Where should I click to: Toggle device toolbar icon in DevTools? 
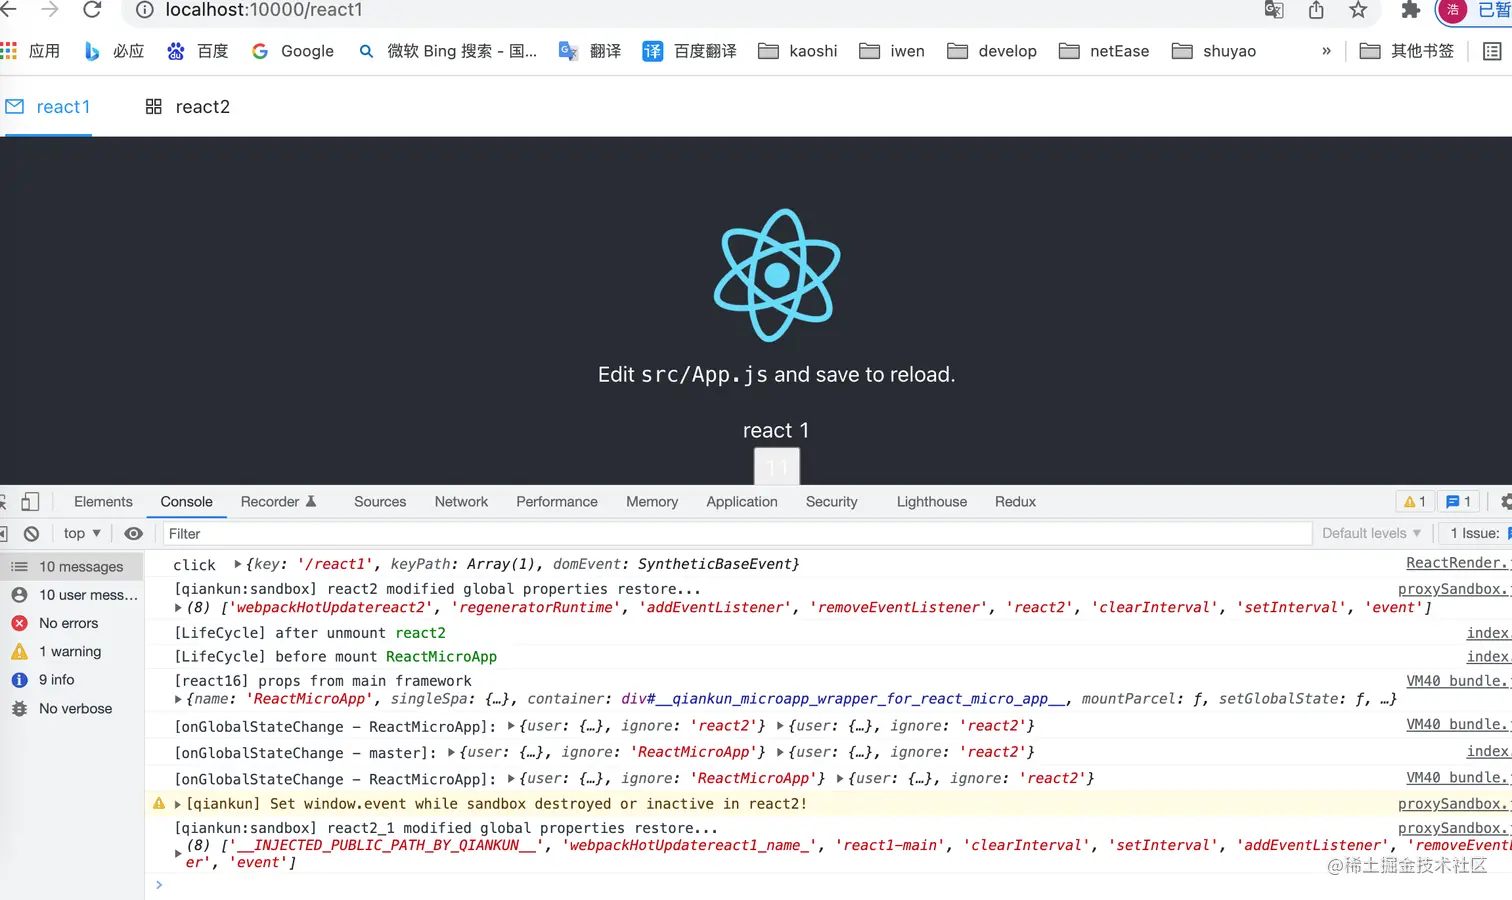(30, 502)
